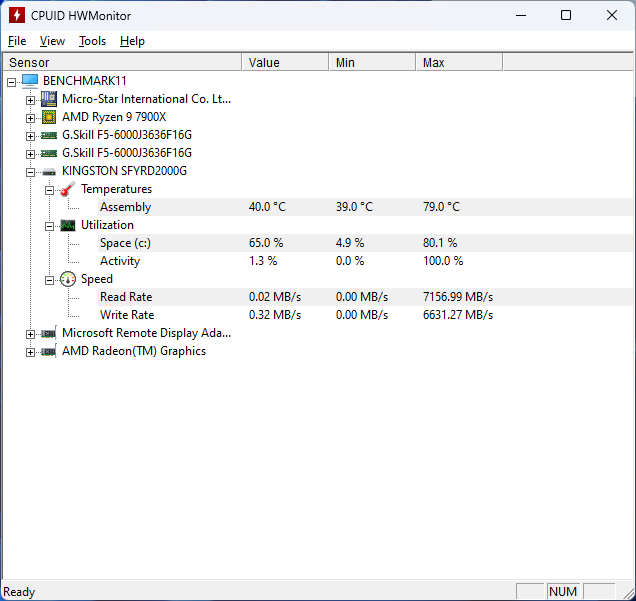
Task: Click the BENCHMARK11 computer monitor icon
Action: click(30, 81)
